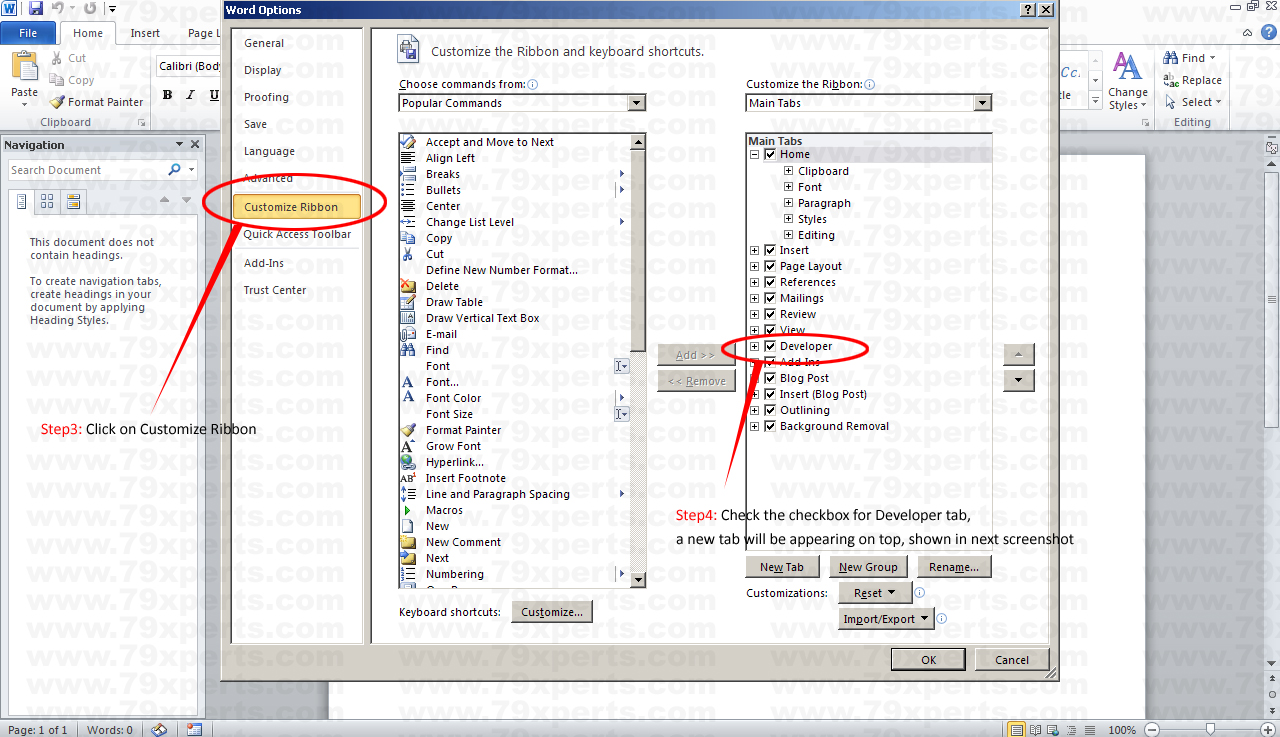Open the Customize the Ribbon Main Tabs dropdown
Viewport: 1280px width, 737px height.
point(982,103)
